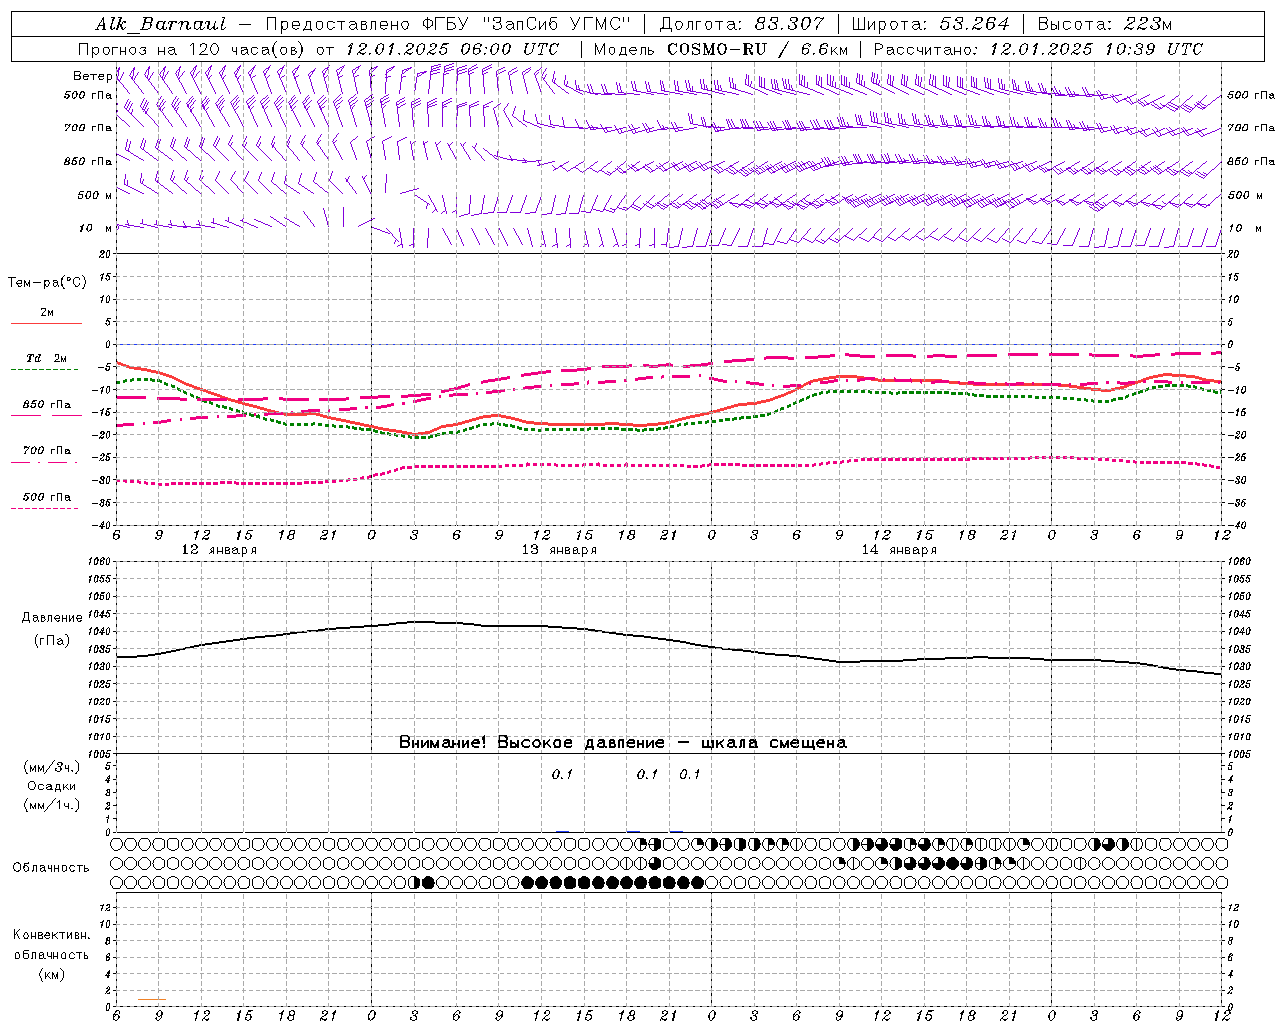The image size is (1280, 1024).
Task: Click the latitude value Широта: 53.264
Action: [x=930, y=24]
